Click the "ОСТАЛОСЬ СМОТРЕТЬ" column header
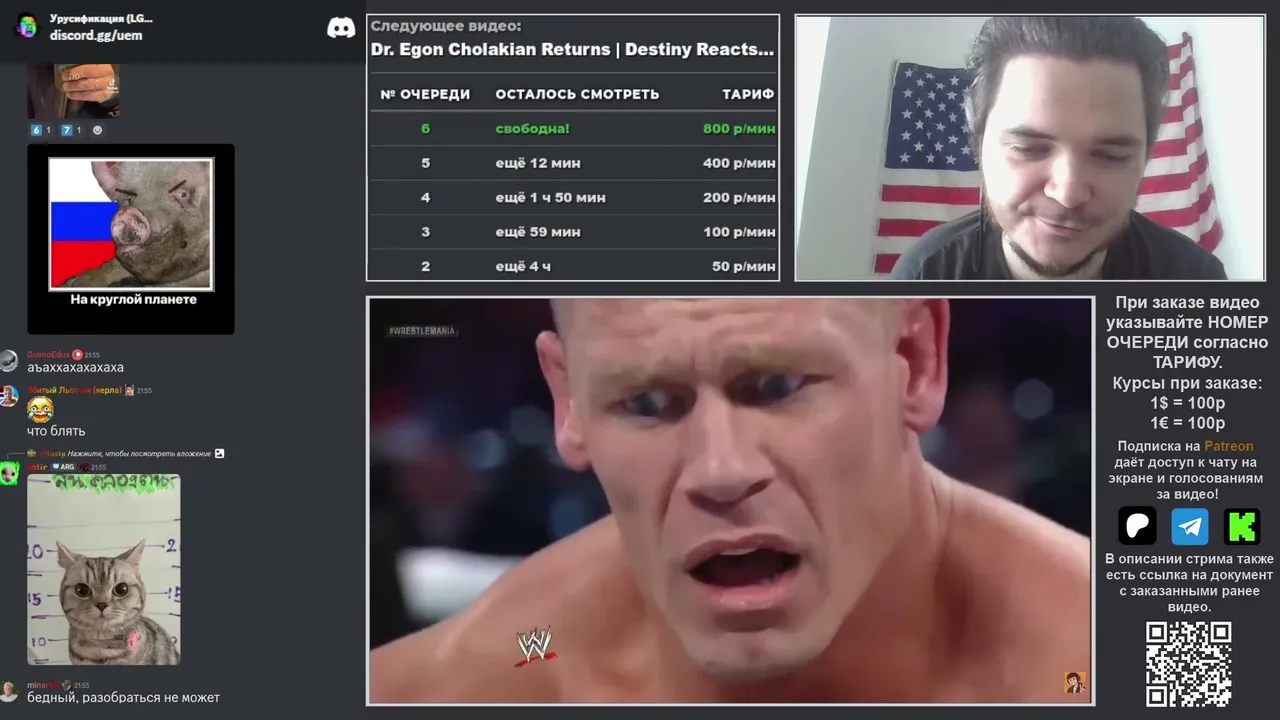 pyautogui.click(x=577, y=94)
